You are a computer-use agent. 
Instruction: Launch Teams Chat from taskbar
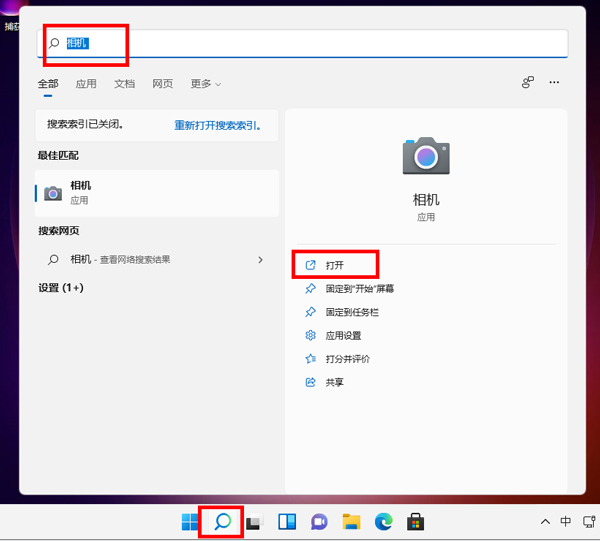pyautogui.click(x=319, y=521)
